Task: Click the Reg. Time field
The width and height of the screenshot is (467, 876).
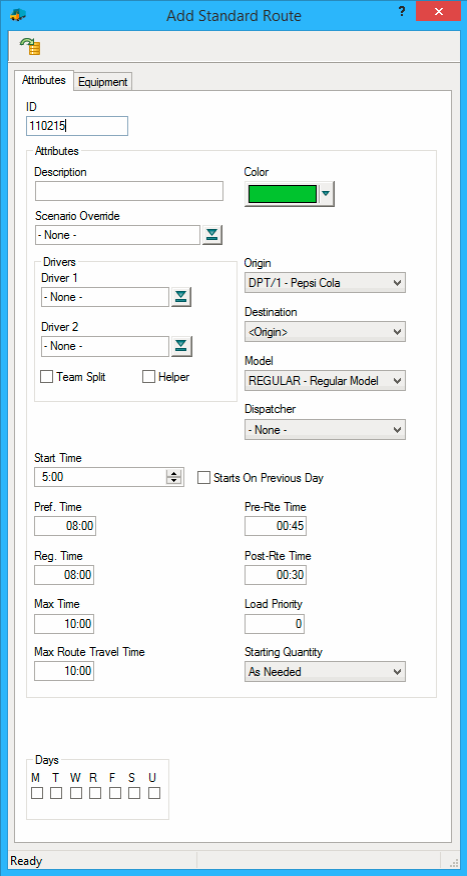Action: 64,575
